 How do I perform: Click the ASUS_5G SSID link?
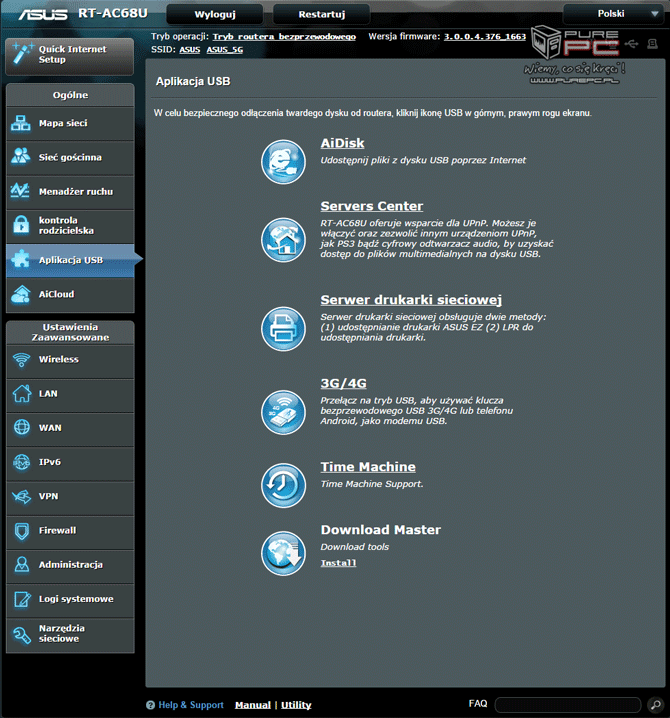(x=224, y=49)
